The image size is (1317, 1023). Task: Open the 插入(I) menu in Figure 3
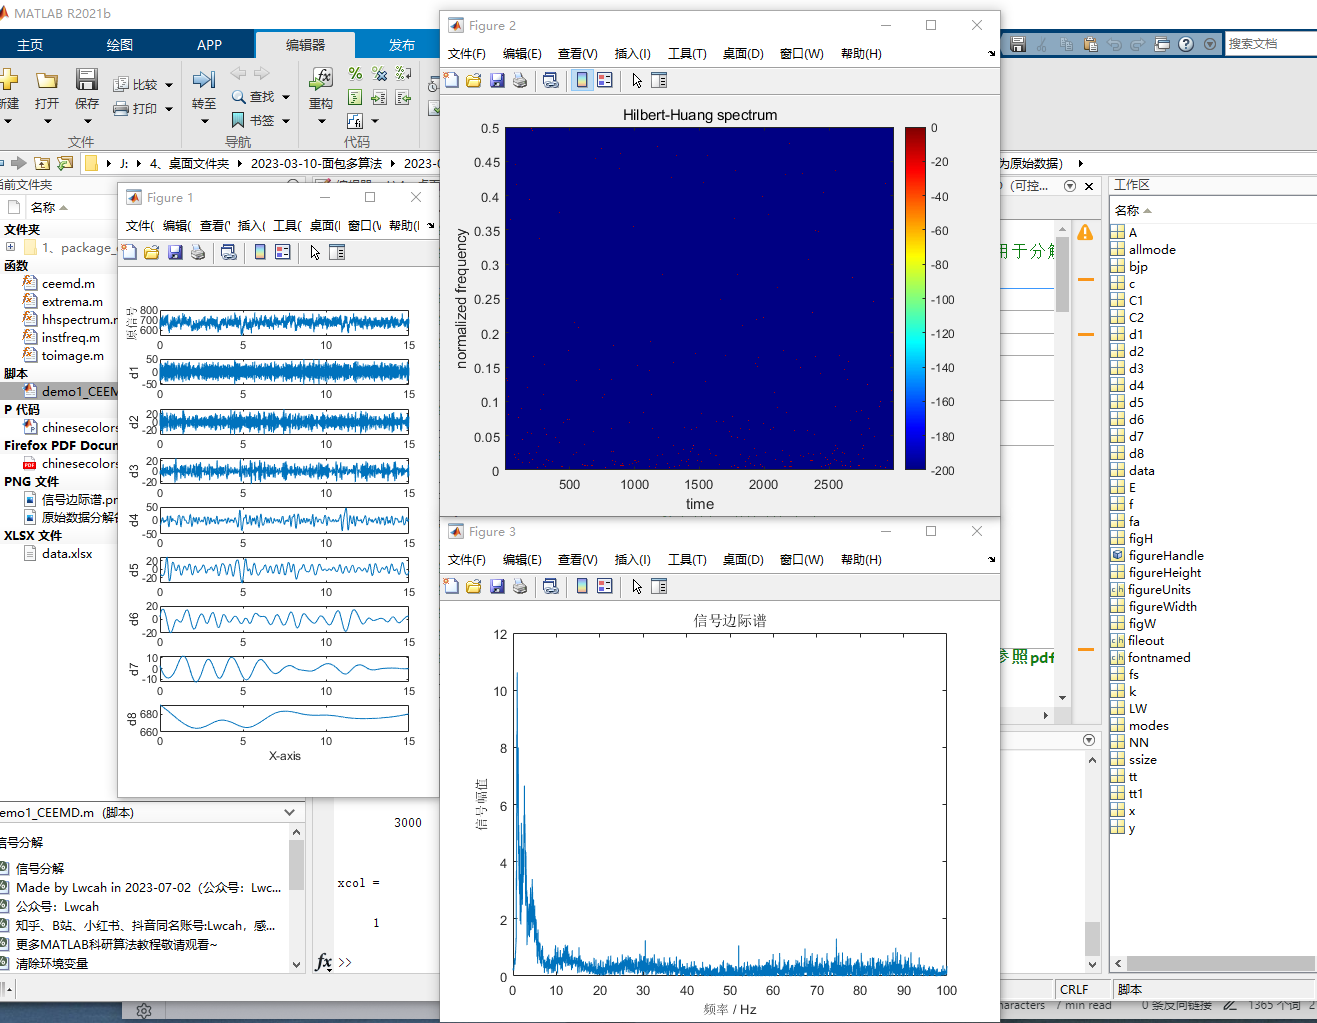632,559
